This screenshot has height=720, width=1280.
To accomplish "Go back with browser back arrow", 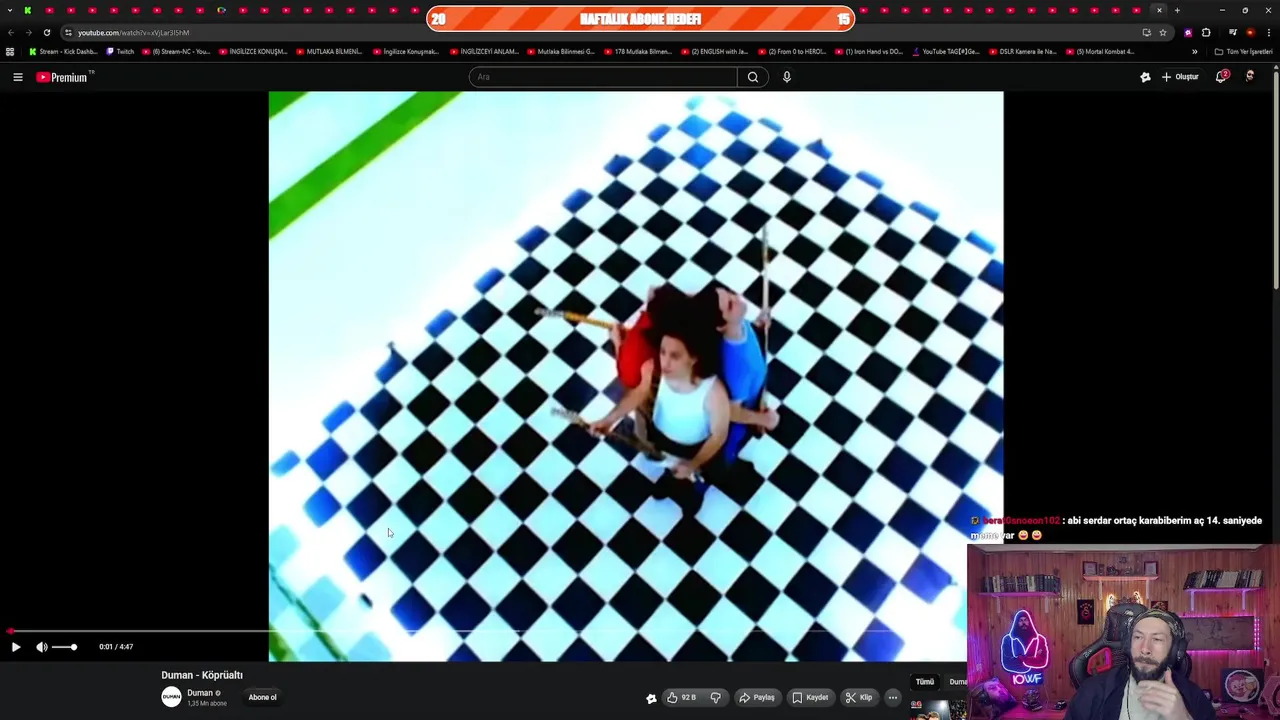I will pyautogui.click(x=10, y=32).
